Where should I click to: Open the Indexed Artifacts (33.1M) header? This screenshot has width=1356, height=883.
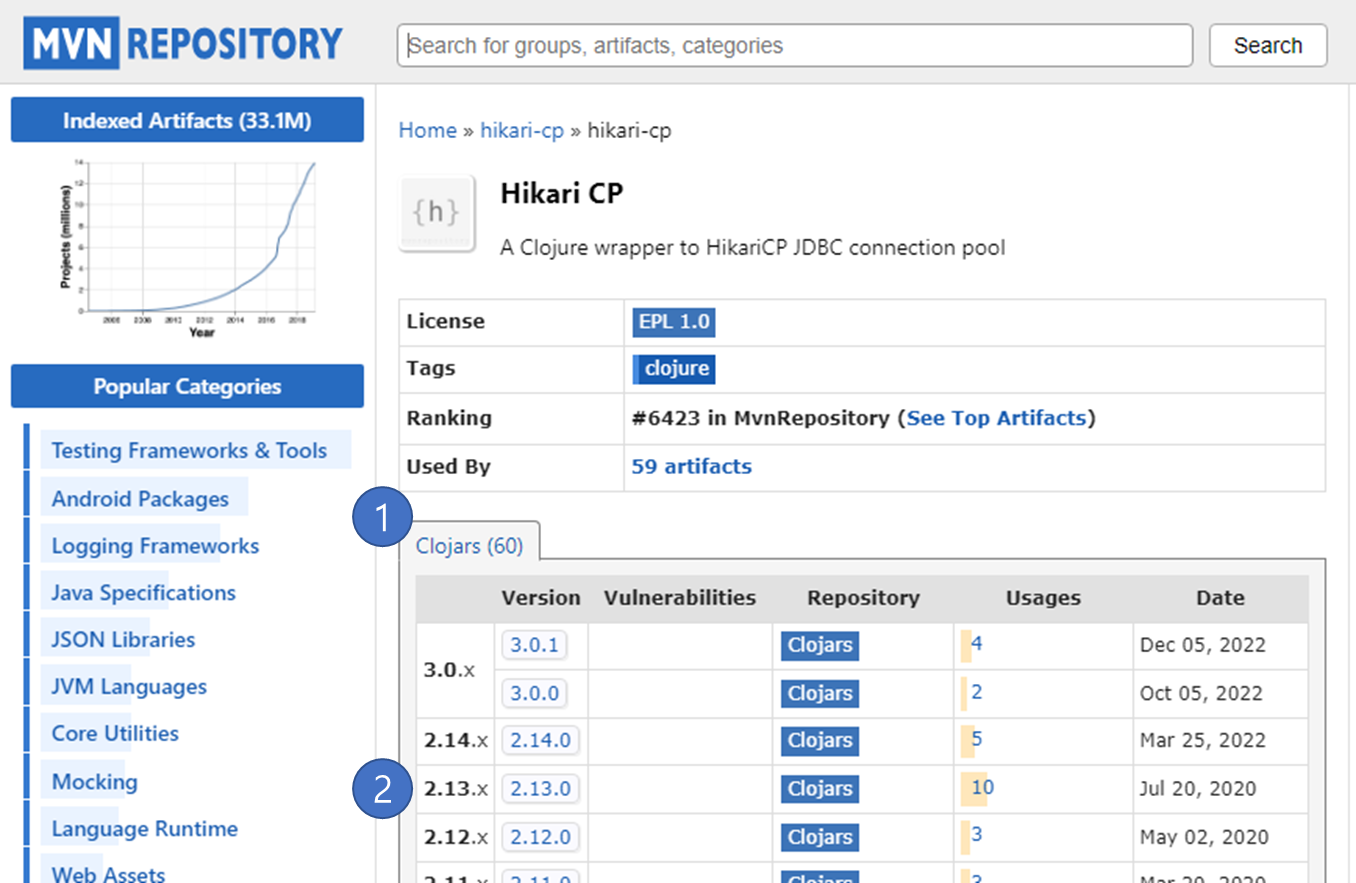(187, 120)
